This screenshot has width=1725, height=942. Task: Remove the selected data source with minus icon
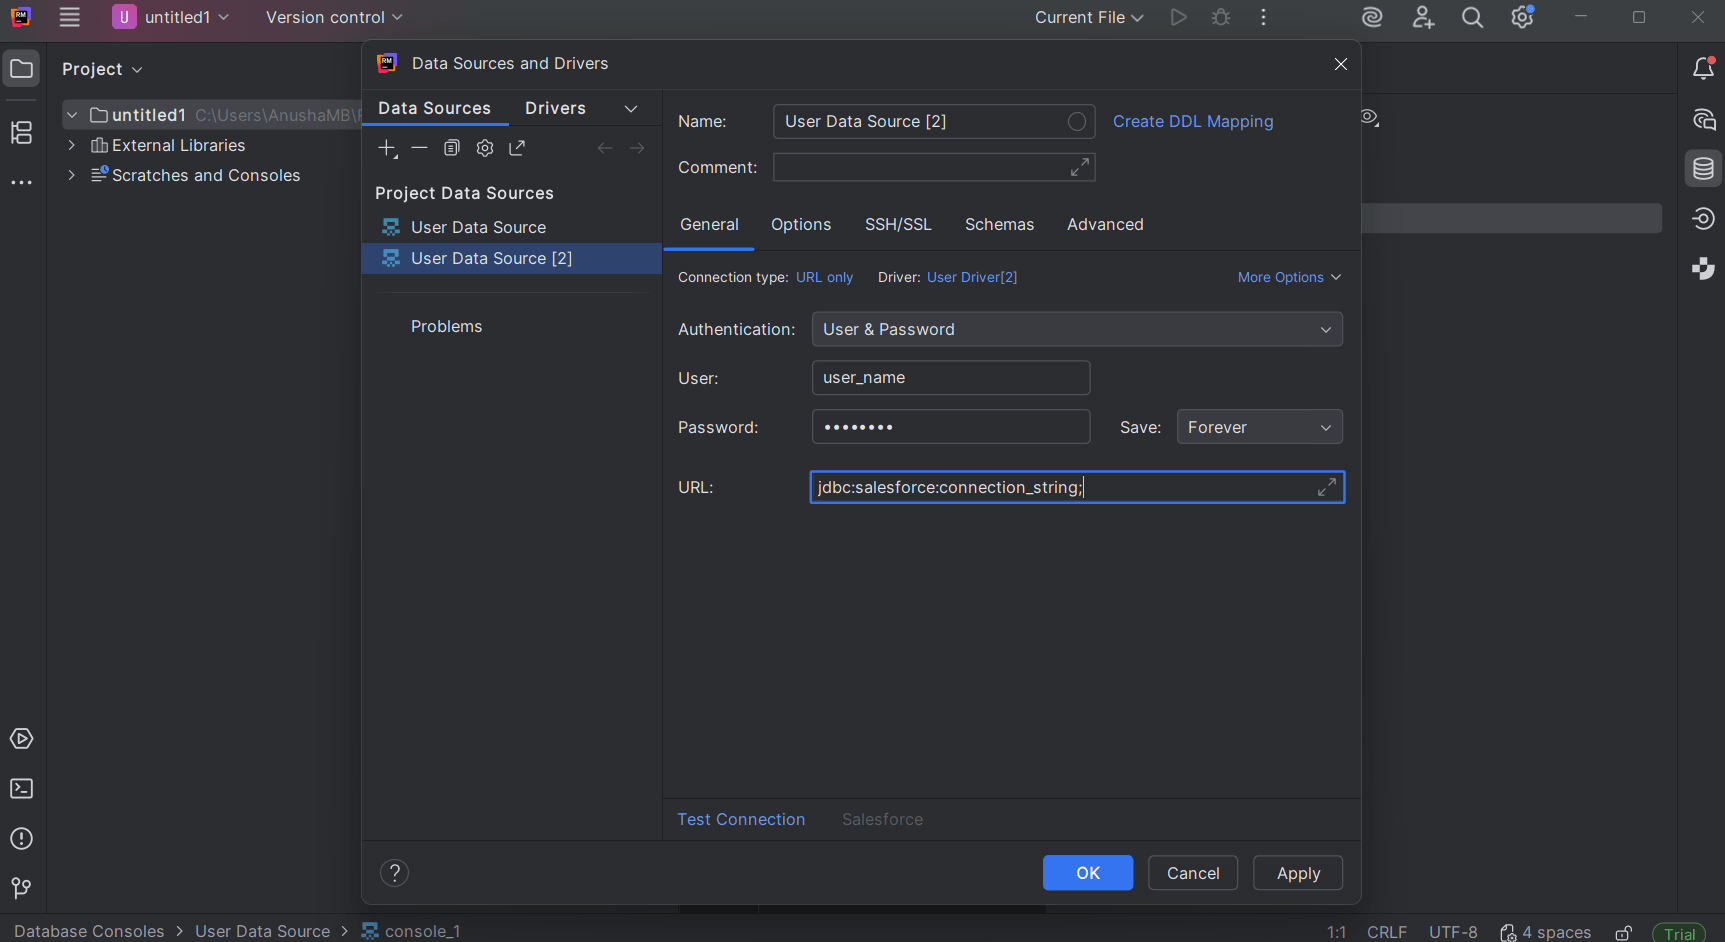(420, 148)
